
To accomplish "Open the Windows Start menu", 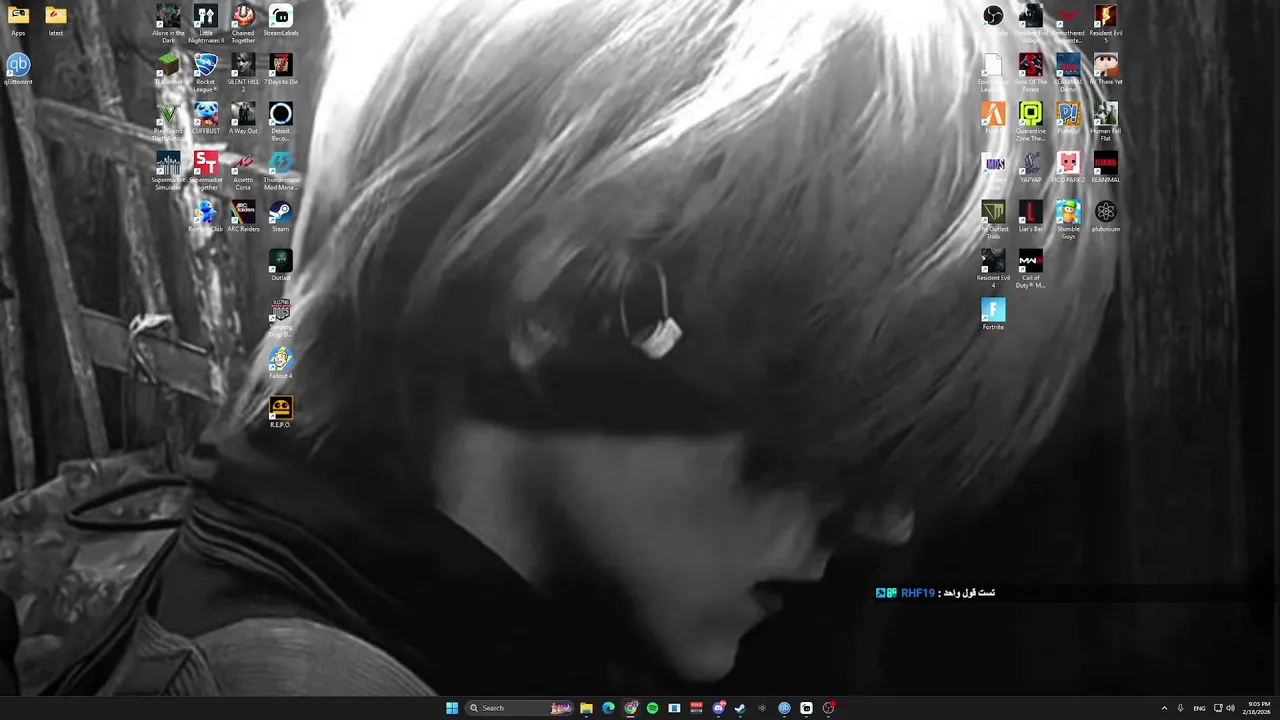I will click(452, 708).
